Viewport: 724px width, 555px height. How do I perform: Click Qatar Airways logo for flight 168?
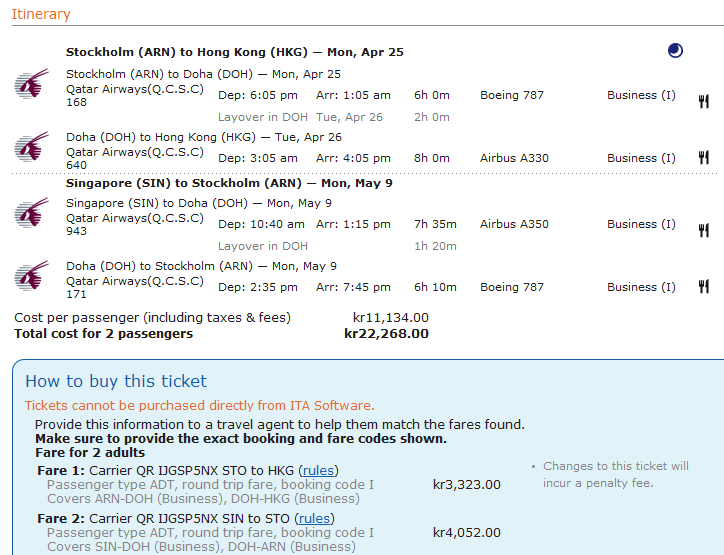(32, 84)
